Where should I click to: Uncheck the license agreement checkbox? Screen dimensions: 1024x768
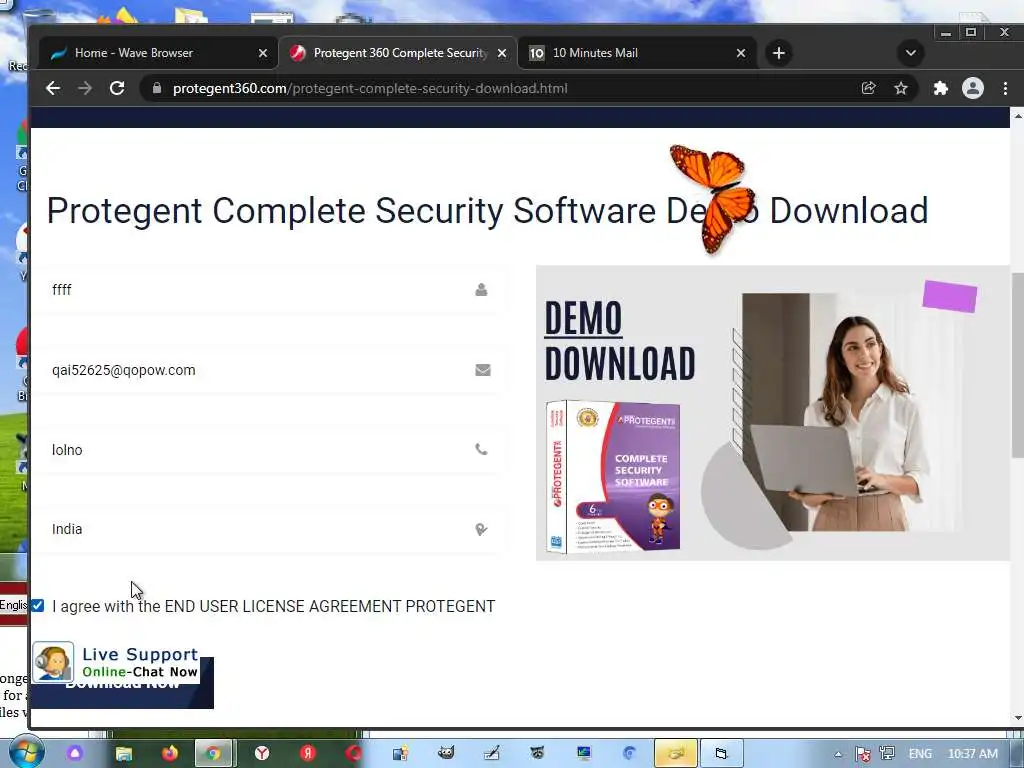click(38, 605)
